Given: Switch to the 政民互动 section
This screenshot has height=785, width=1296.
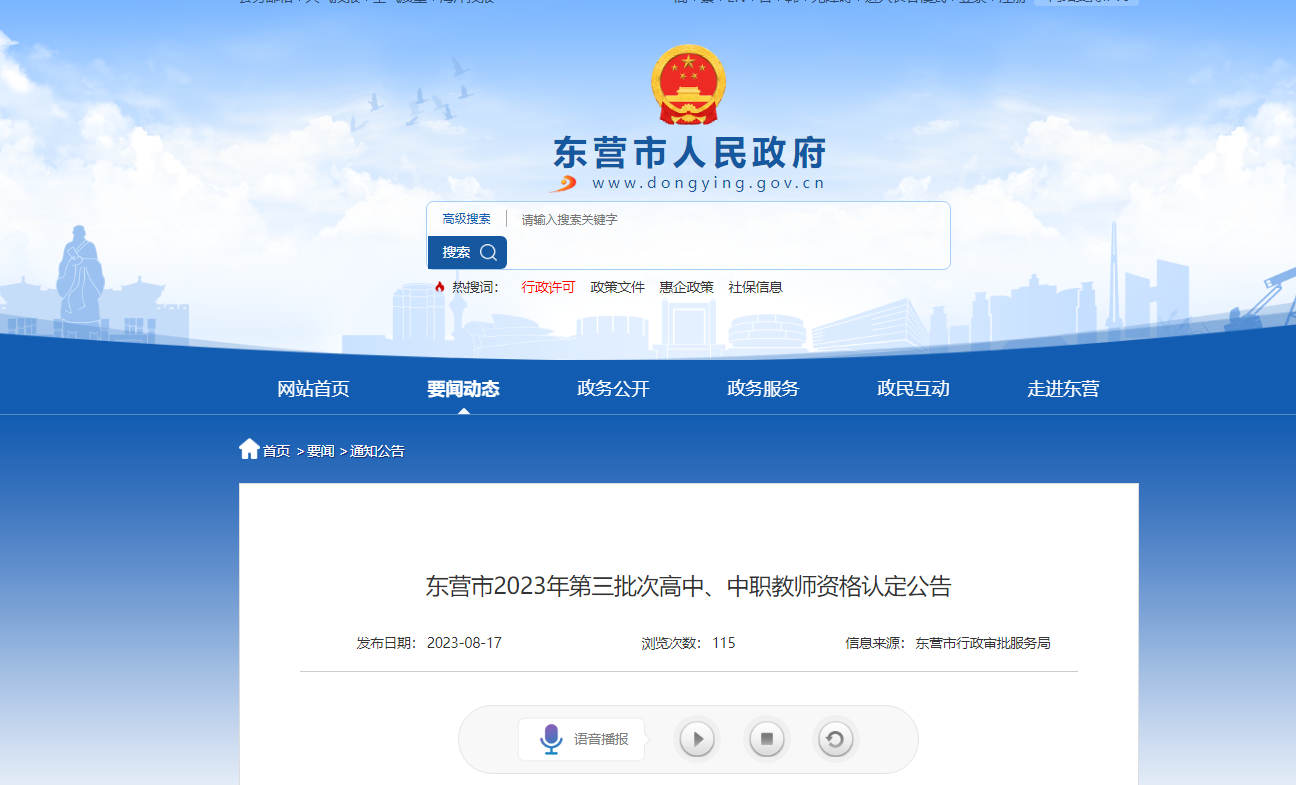Looking at the screenshot, I should point(913,389).
